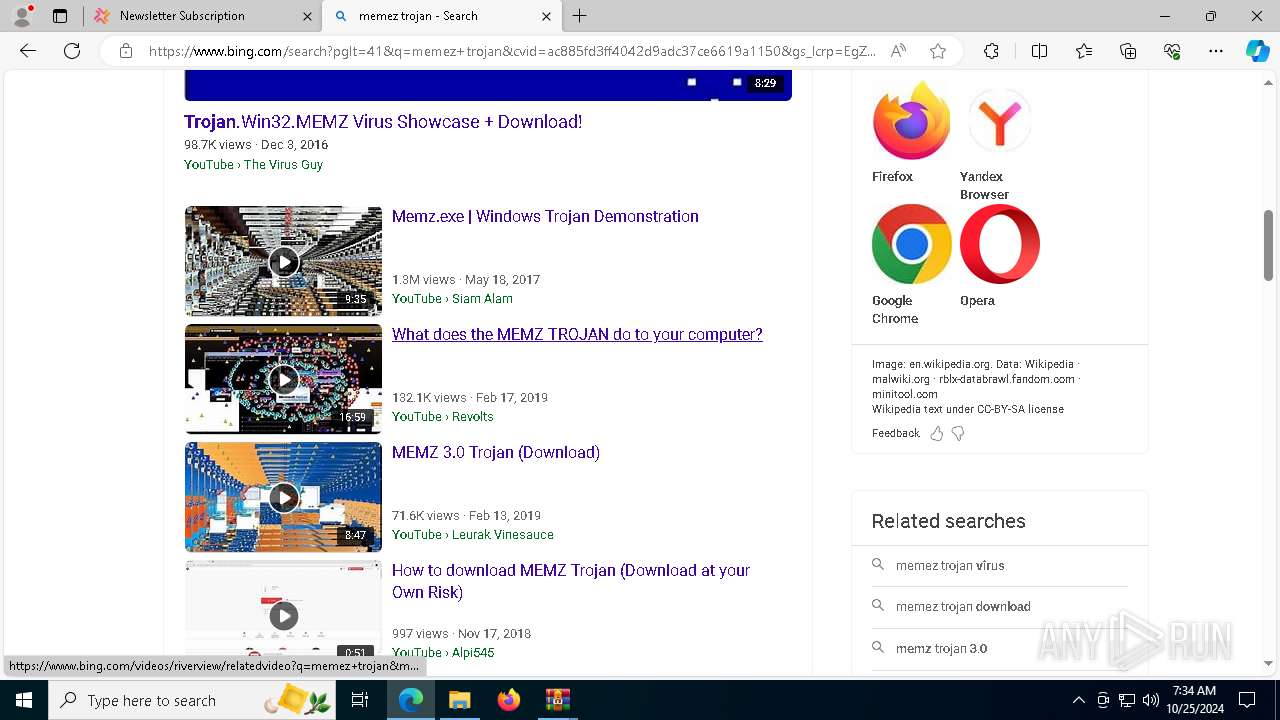This screenshot has width=1280, height=720.
Task: Play the 16:59 Revolts video thumbnail
Action: (x=283, y=379)
